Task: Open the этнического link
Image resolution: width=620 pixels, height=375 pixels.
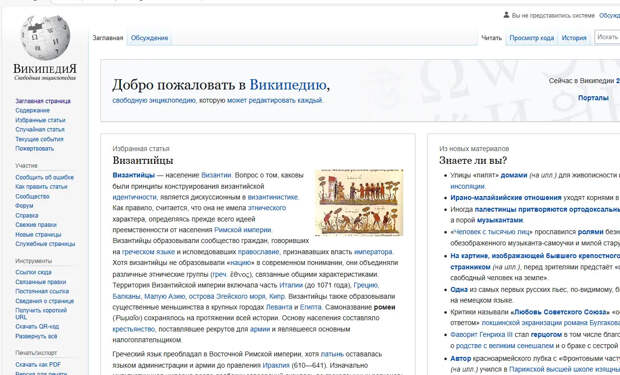Action: tap(267, 208)
